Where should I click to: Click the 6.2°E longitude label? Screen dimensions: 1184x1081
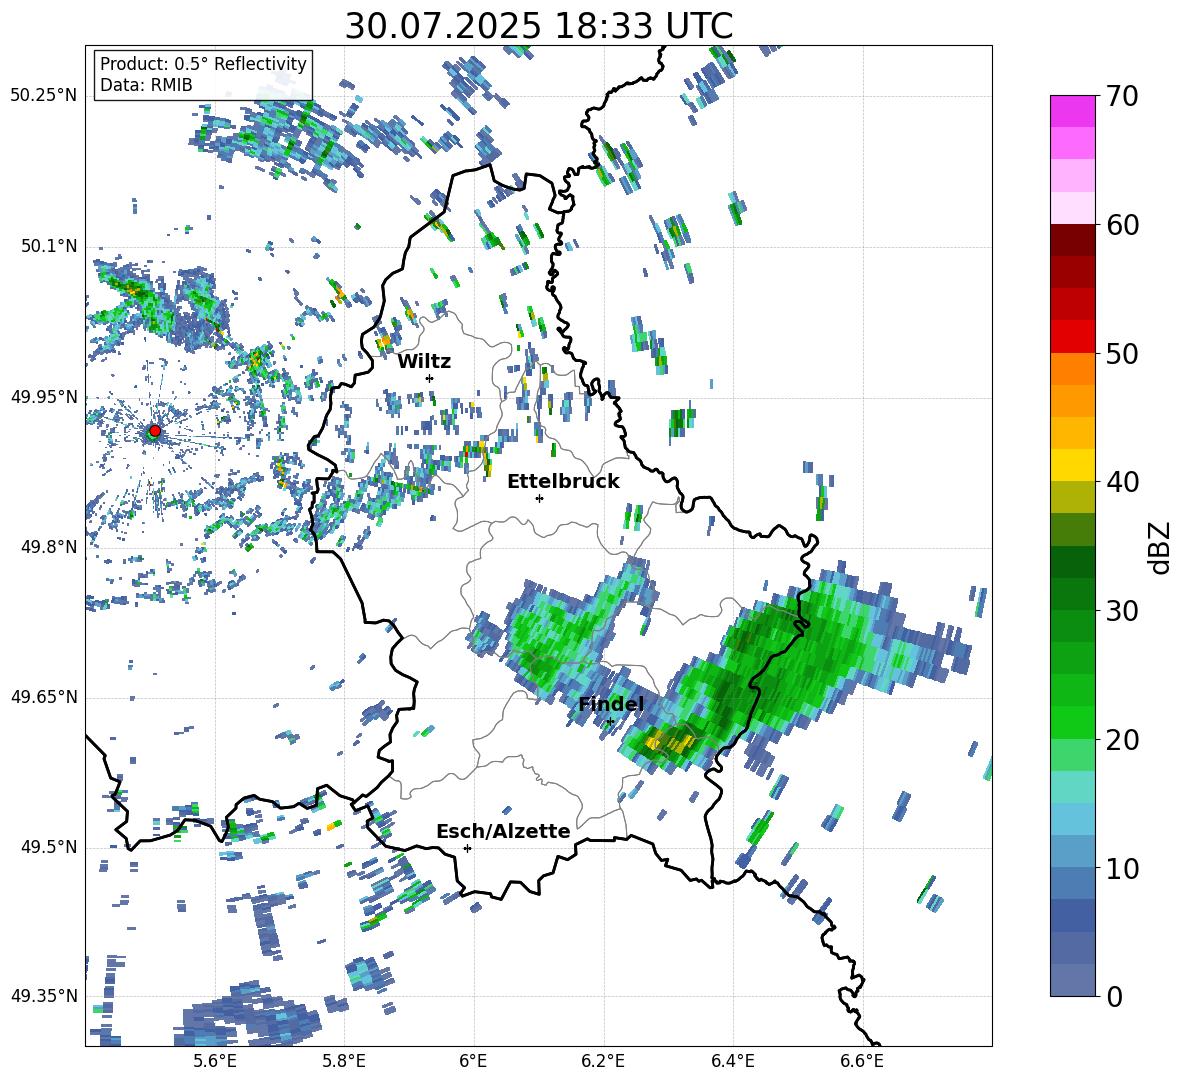[x=603, y=1061]
